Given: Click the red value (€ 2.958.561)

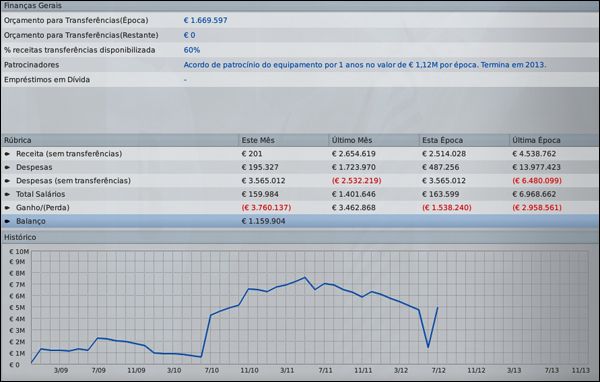Looking at the screenshot, I should (537, 208).
